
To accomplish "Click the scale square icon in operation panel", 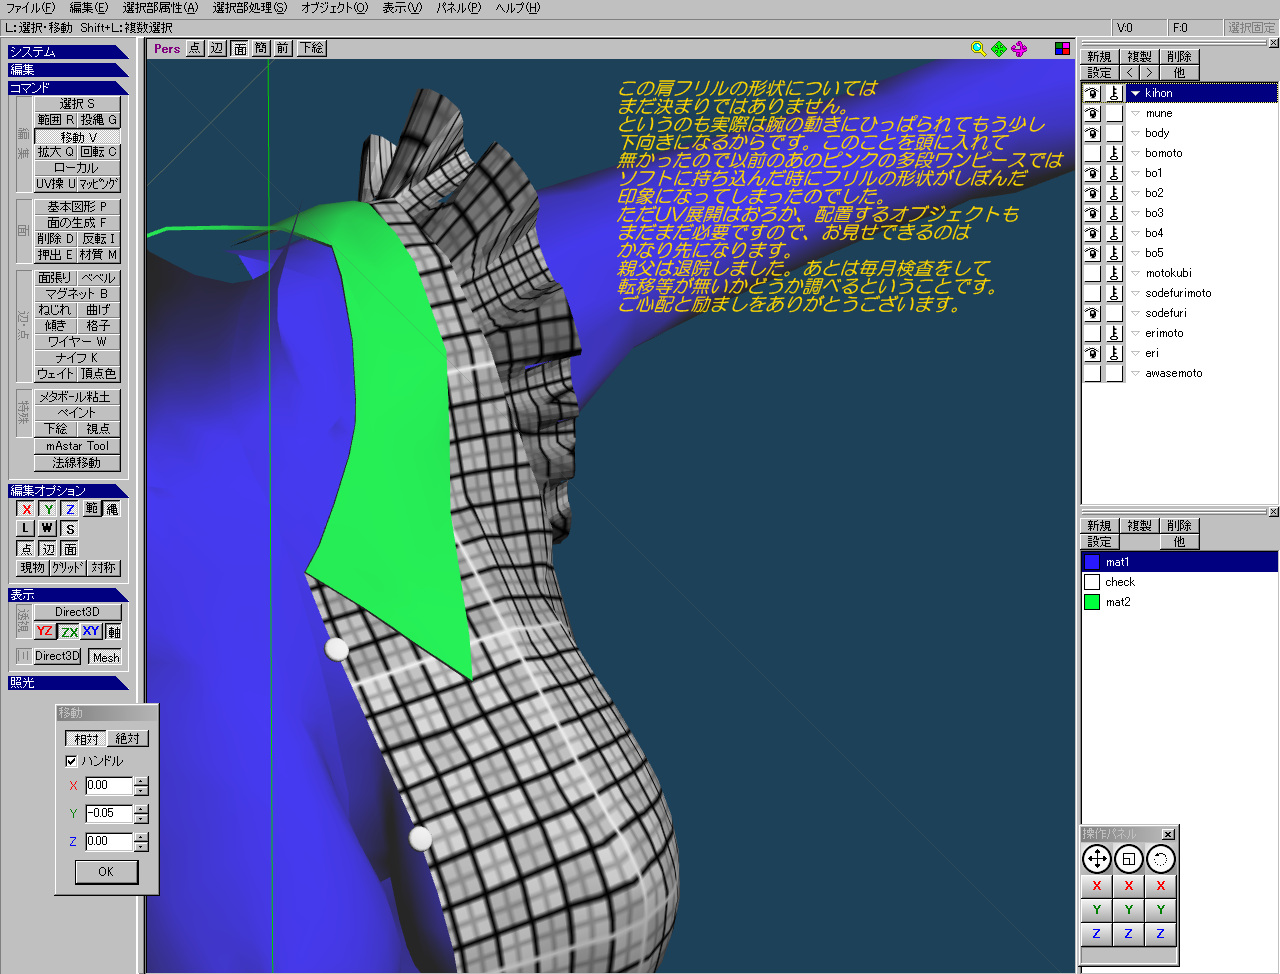I will click(x=1128, y=859).
